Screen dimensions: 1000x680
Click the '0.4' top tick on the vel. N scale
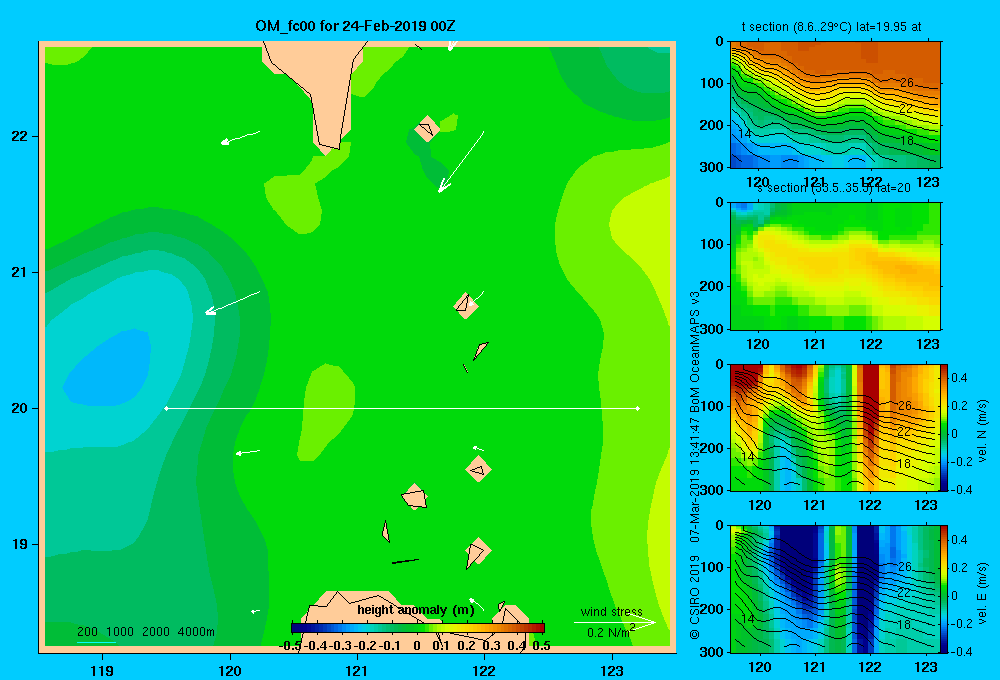[959, 378]
